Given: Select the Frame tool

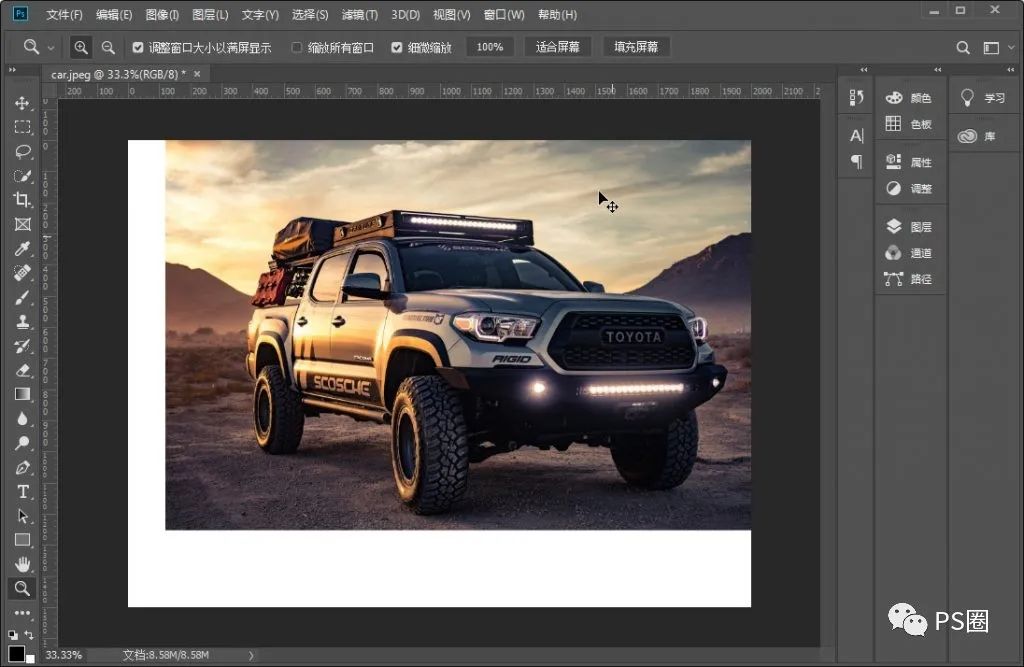Looking at the screenshot, I should coord(22,224).
